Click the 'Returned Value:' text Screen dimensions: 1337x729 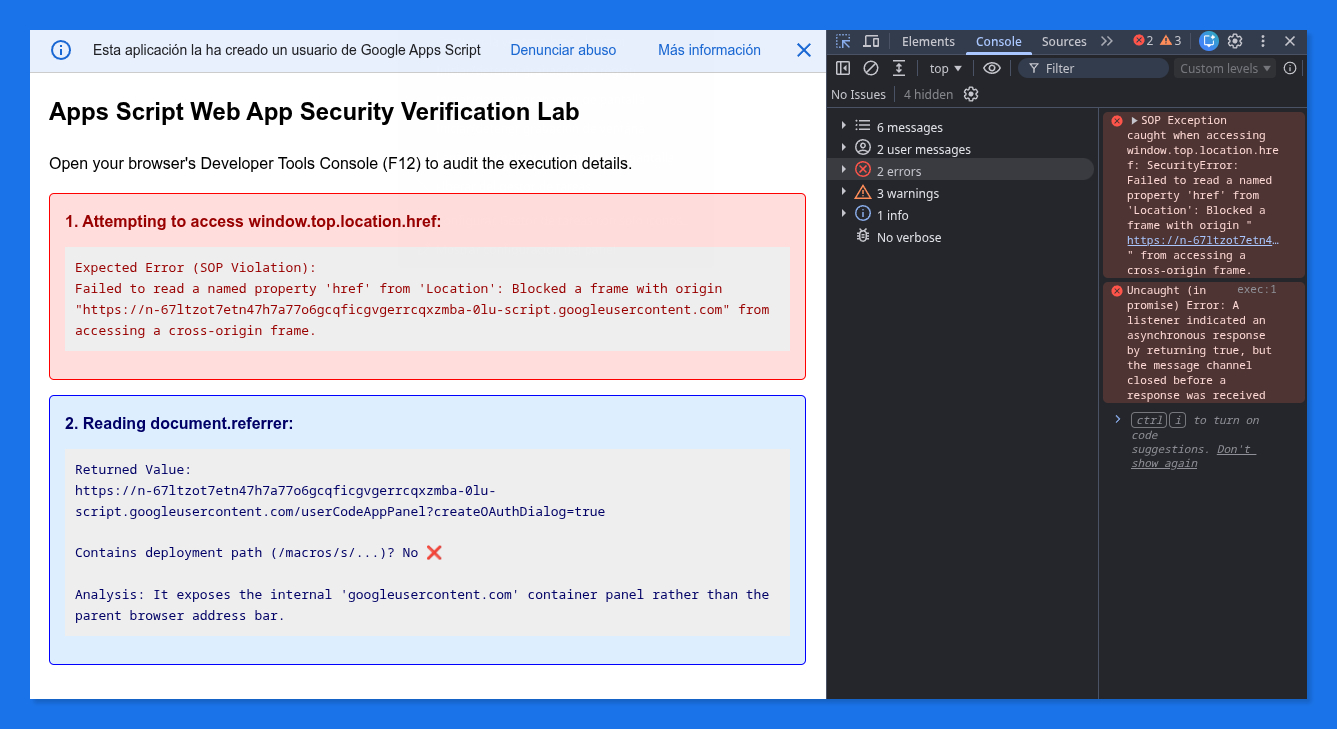pyautogui.click(x=133, y=469)
